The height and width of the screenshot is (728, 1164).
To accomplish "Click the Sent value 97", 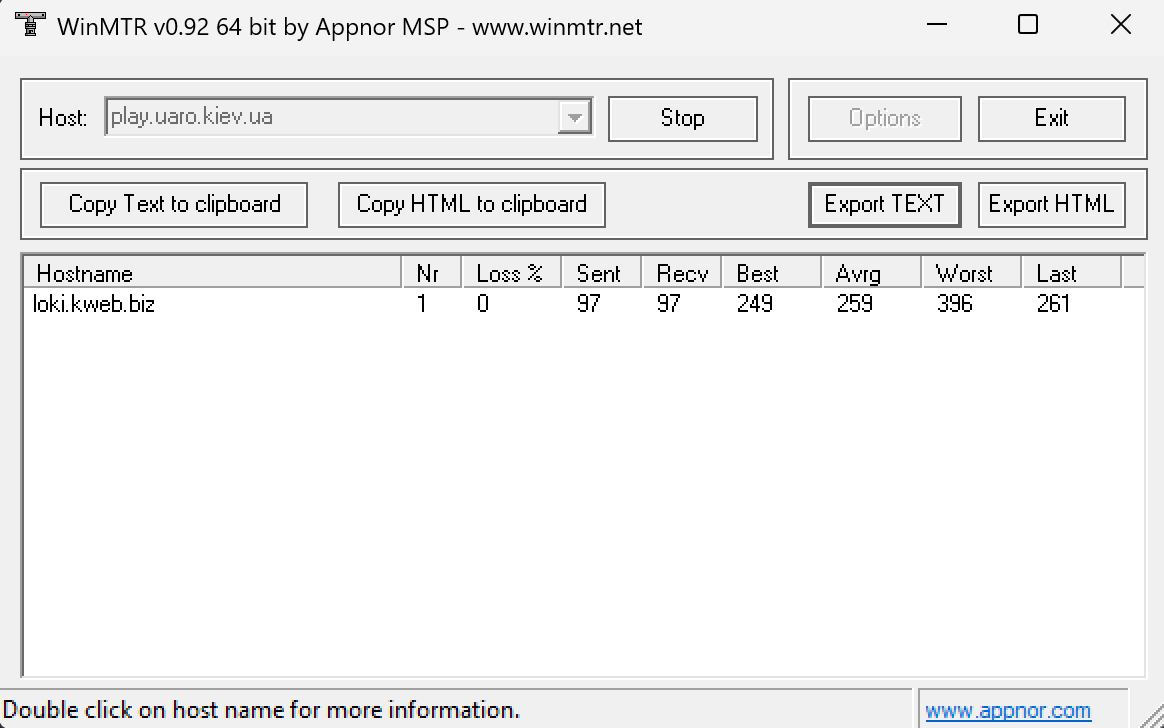I will 589,304.
